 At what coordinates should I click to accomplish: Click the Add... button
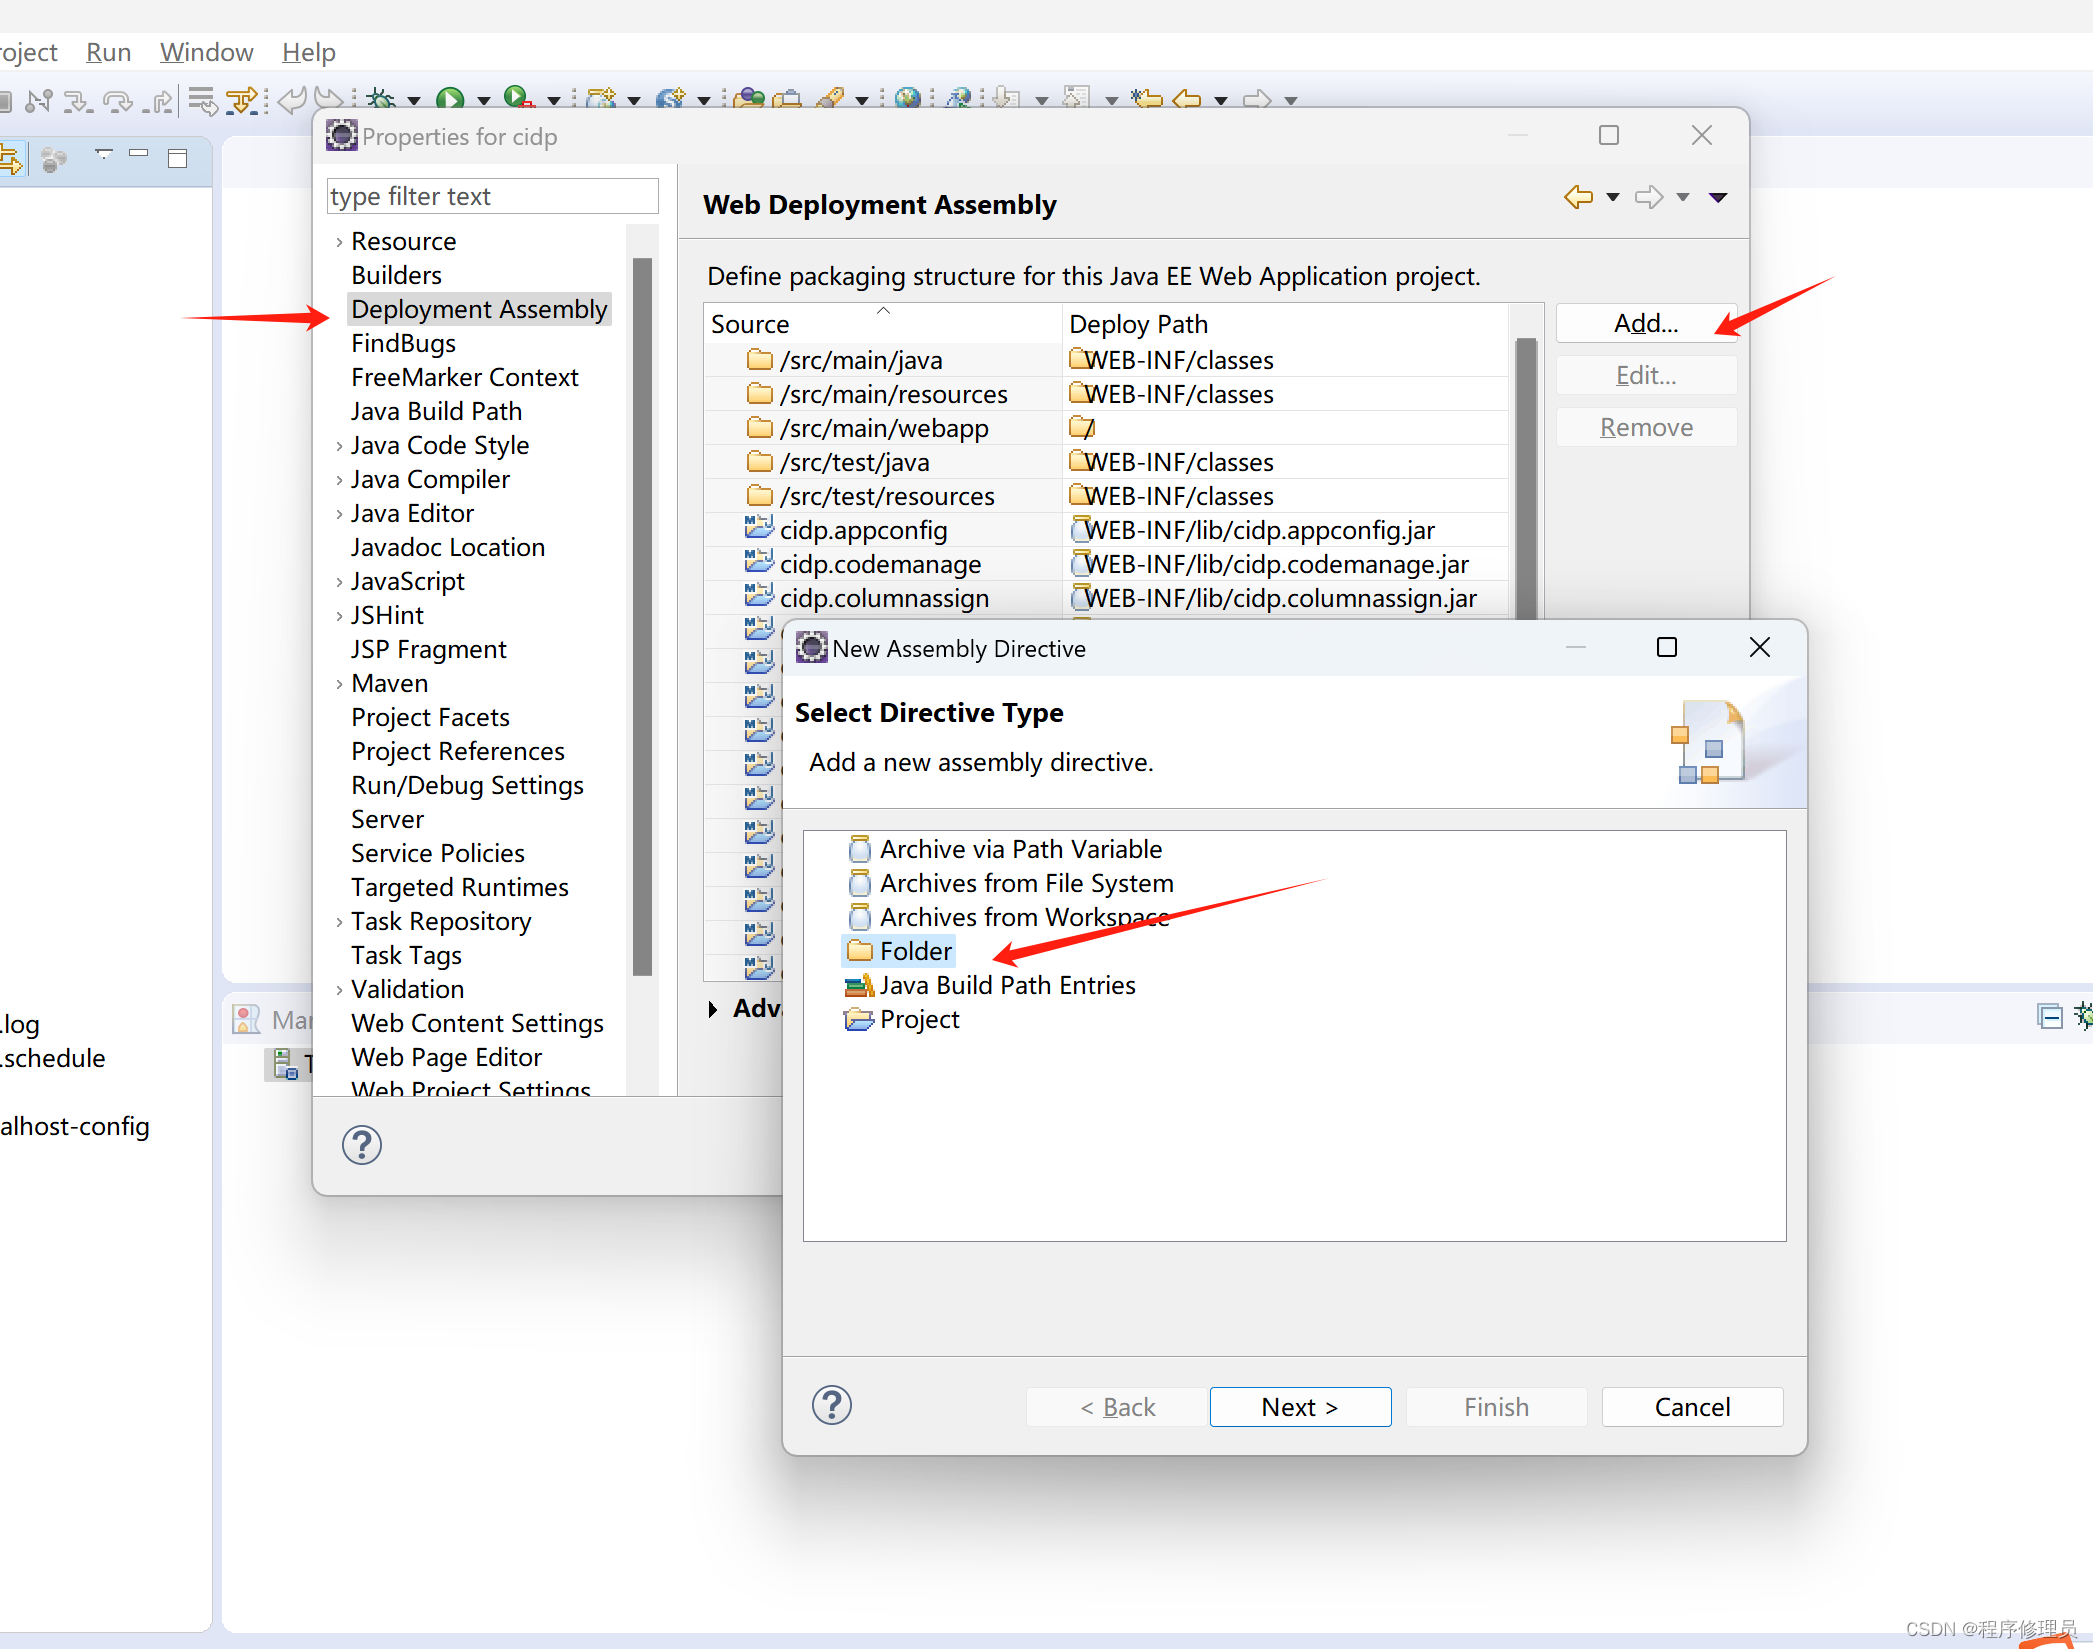click(1645, 323)
